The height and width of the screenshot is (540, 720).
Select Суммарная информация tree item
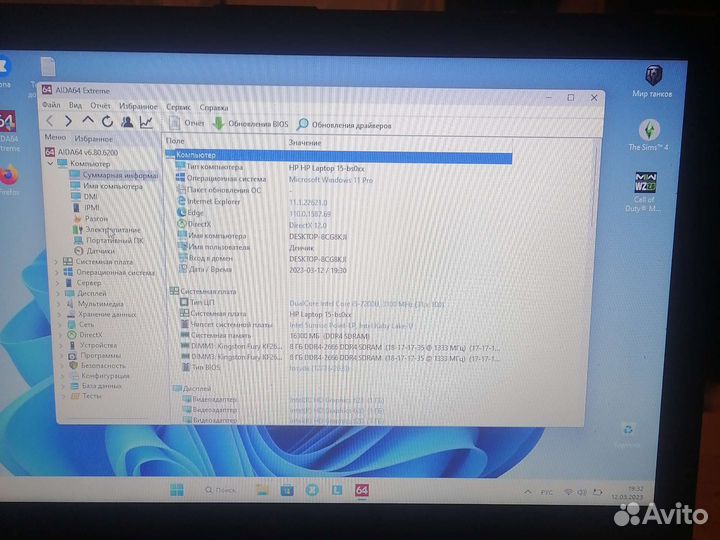point(113,175)
